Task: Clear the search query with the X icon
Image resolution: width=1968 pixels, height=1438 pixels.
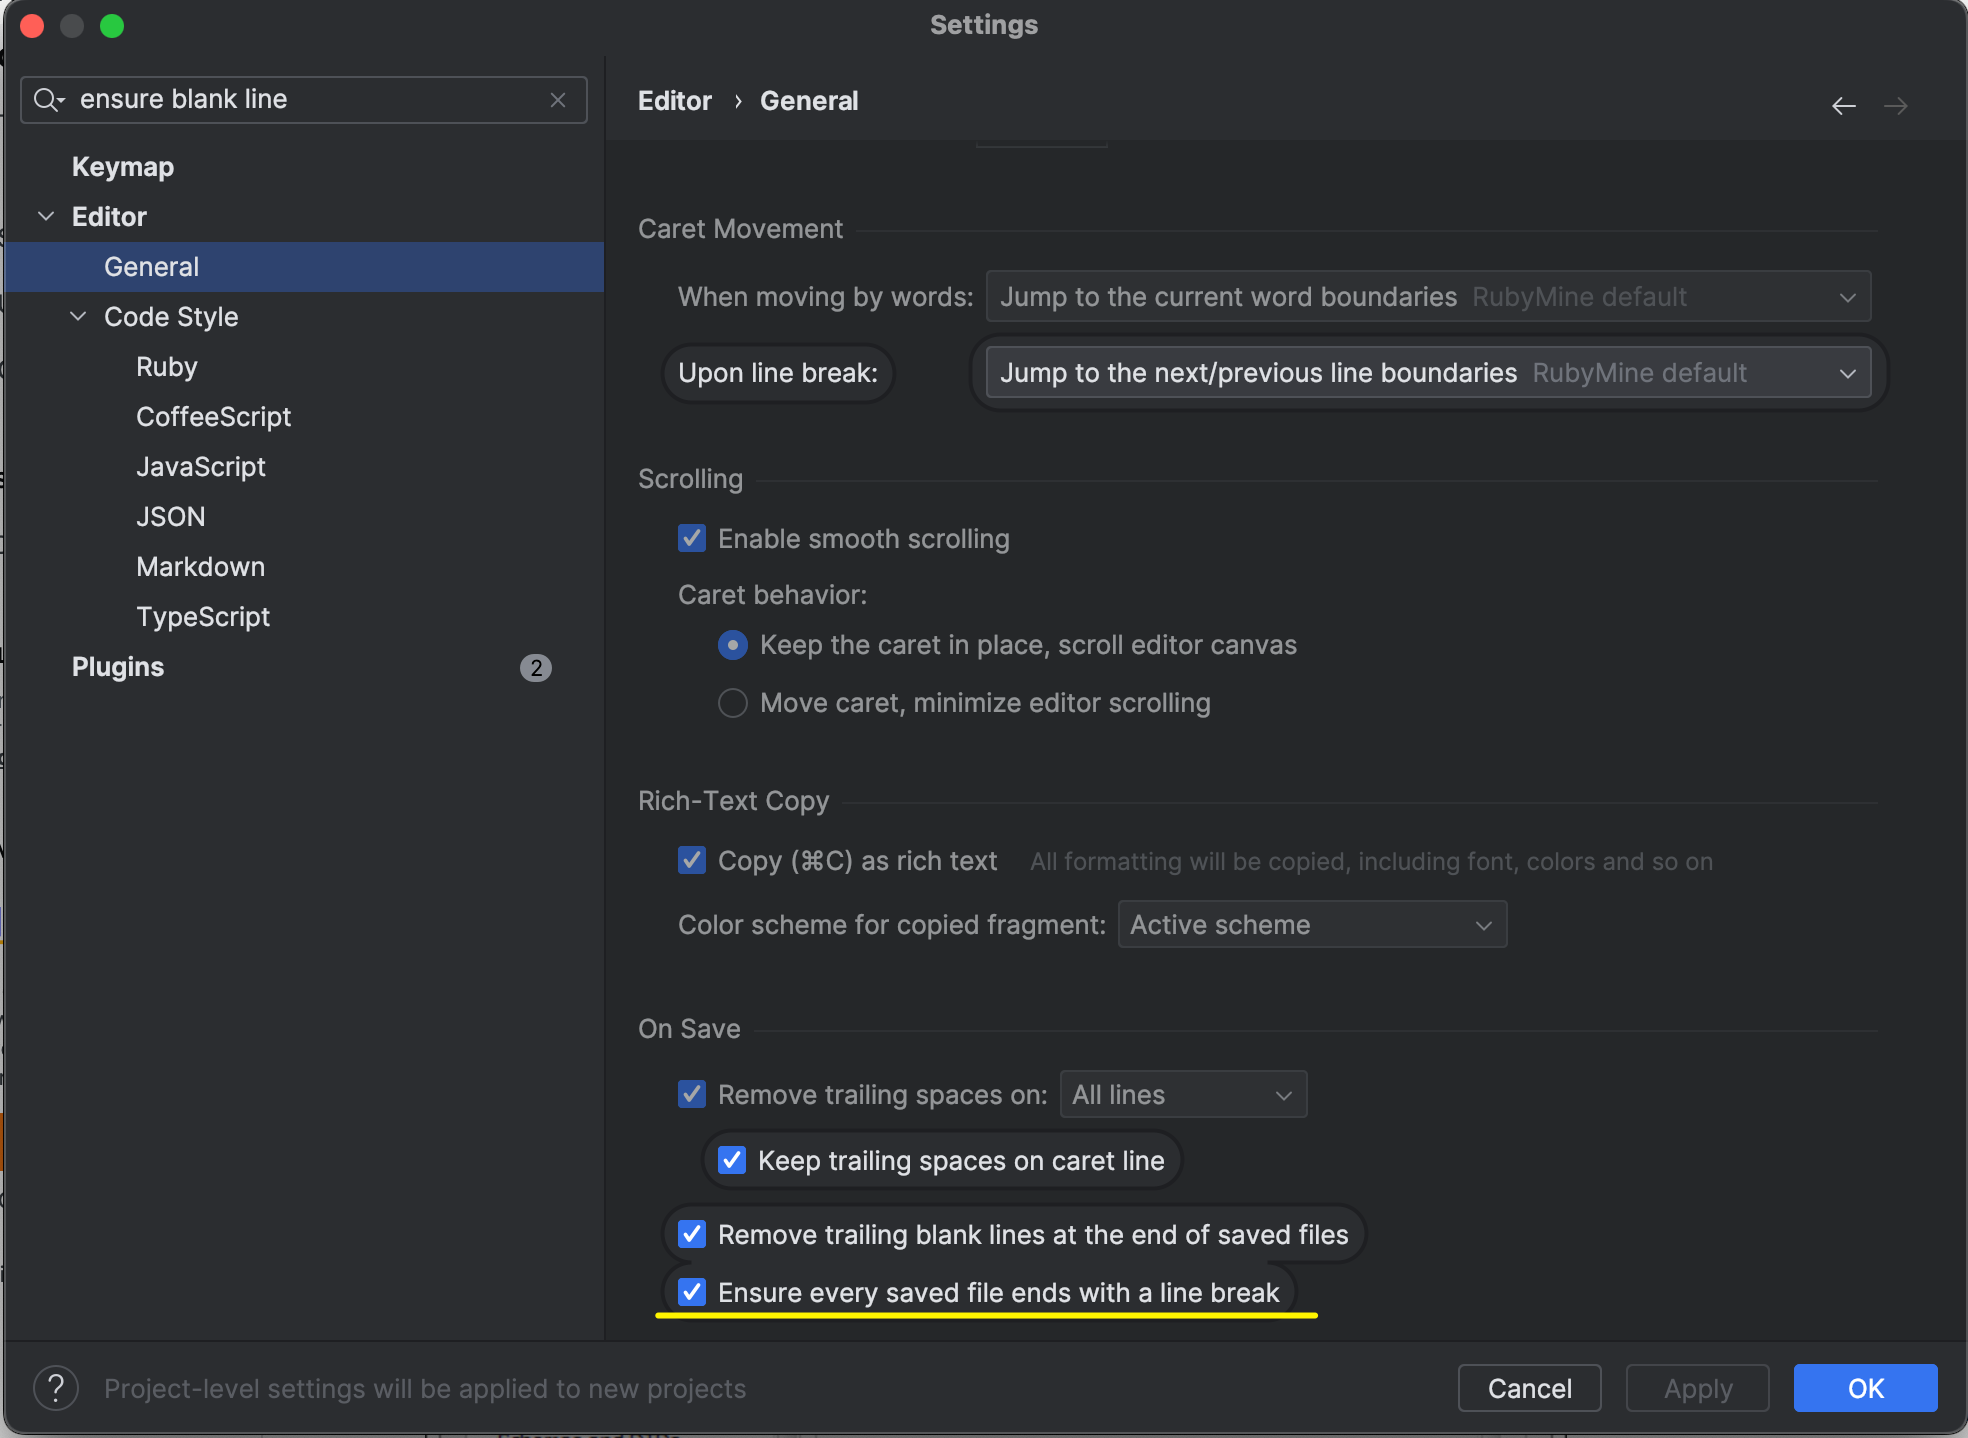Action: point(557,99)
